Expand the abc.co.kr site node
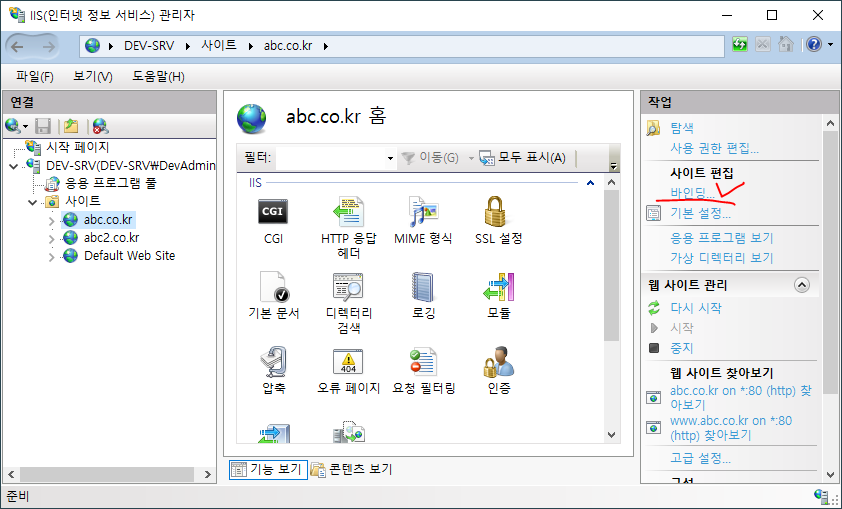Image resolution: width=842 pixels, height=509 pixels. pos(52,221)
